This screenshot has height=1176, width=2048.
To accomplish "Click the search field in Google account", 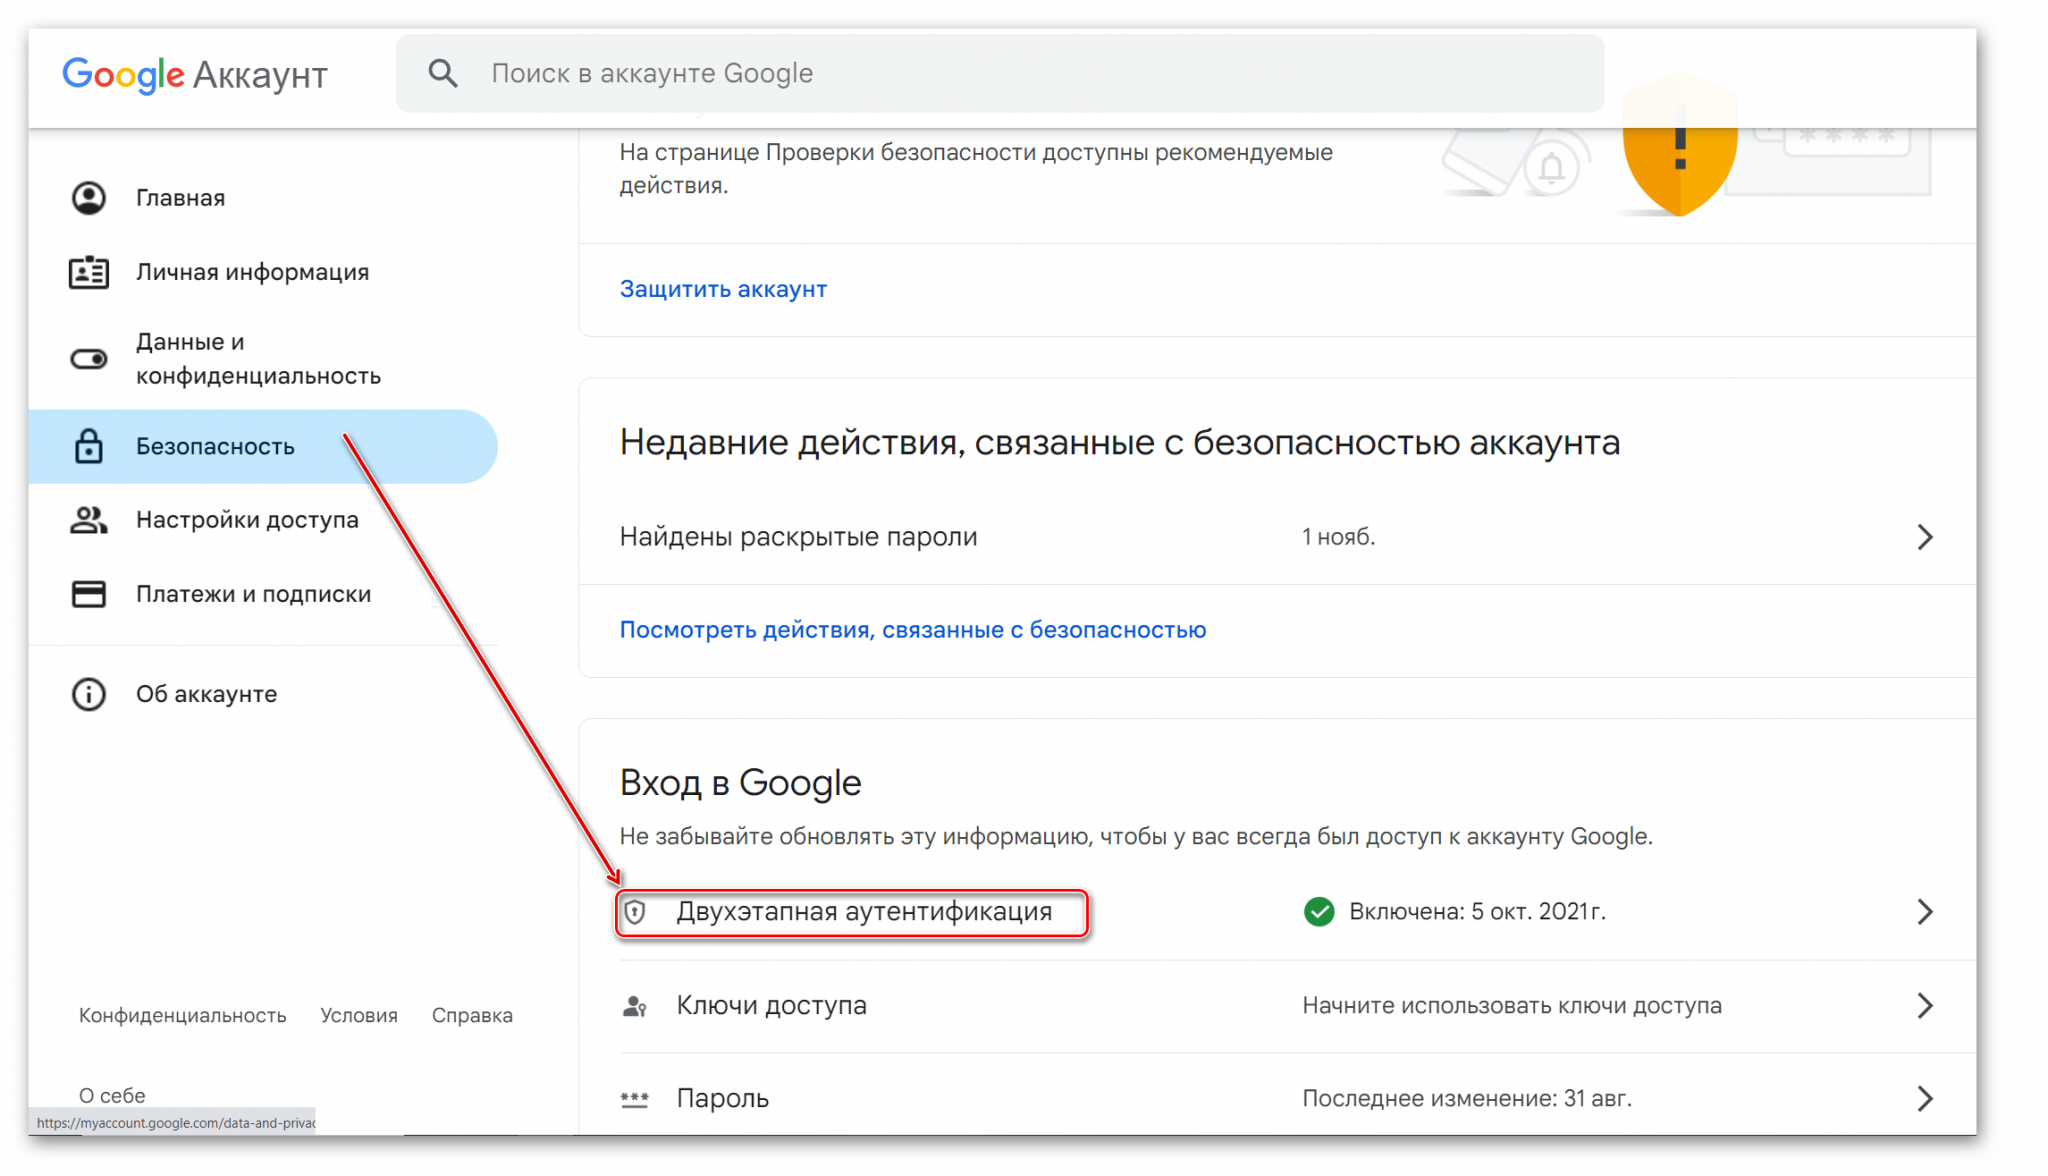I will pyautogui.click(x=1000, y=73).
